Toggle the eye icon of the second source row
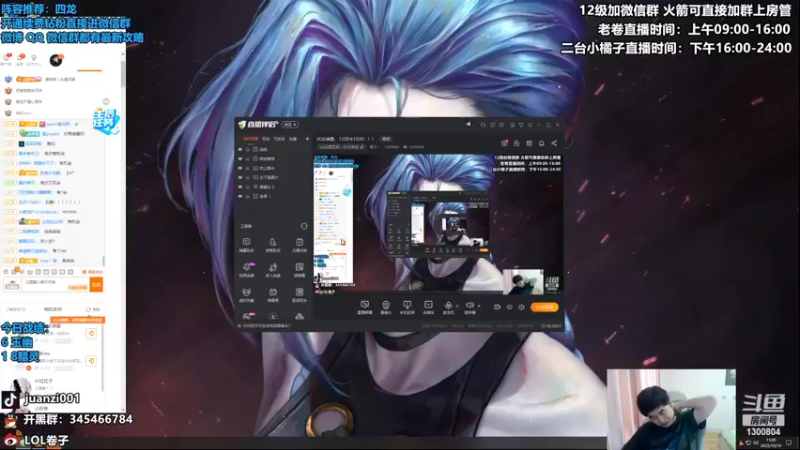 [x=240, y=159]
